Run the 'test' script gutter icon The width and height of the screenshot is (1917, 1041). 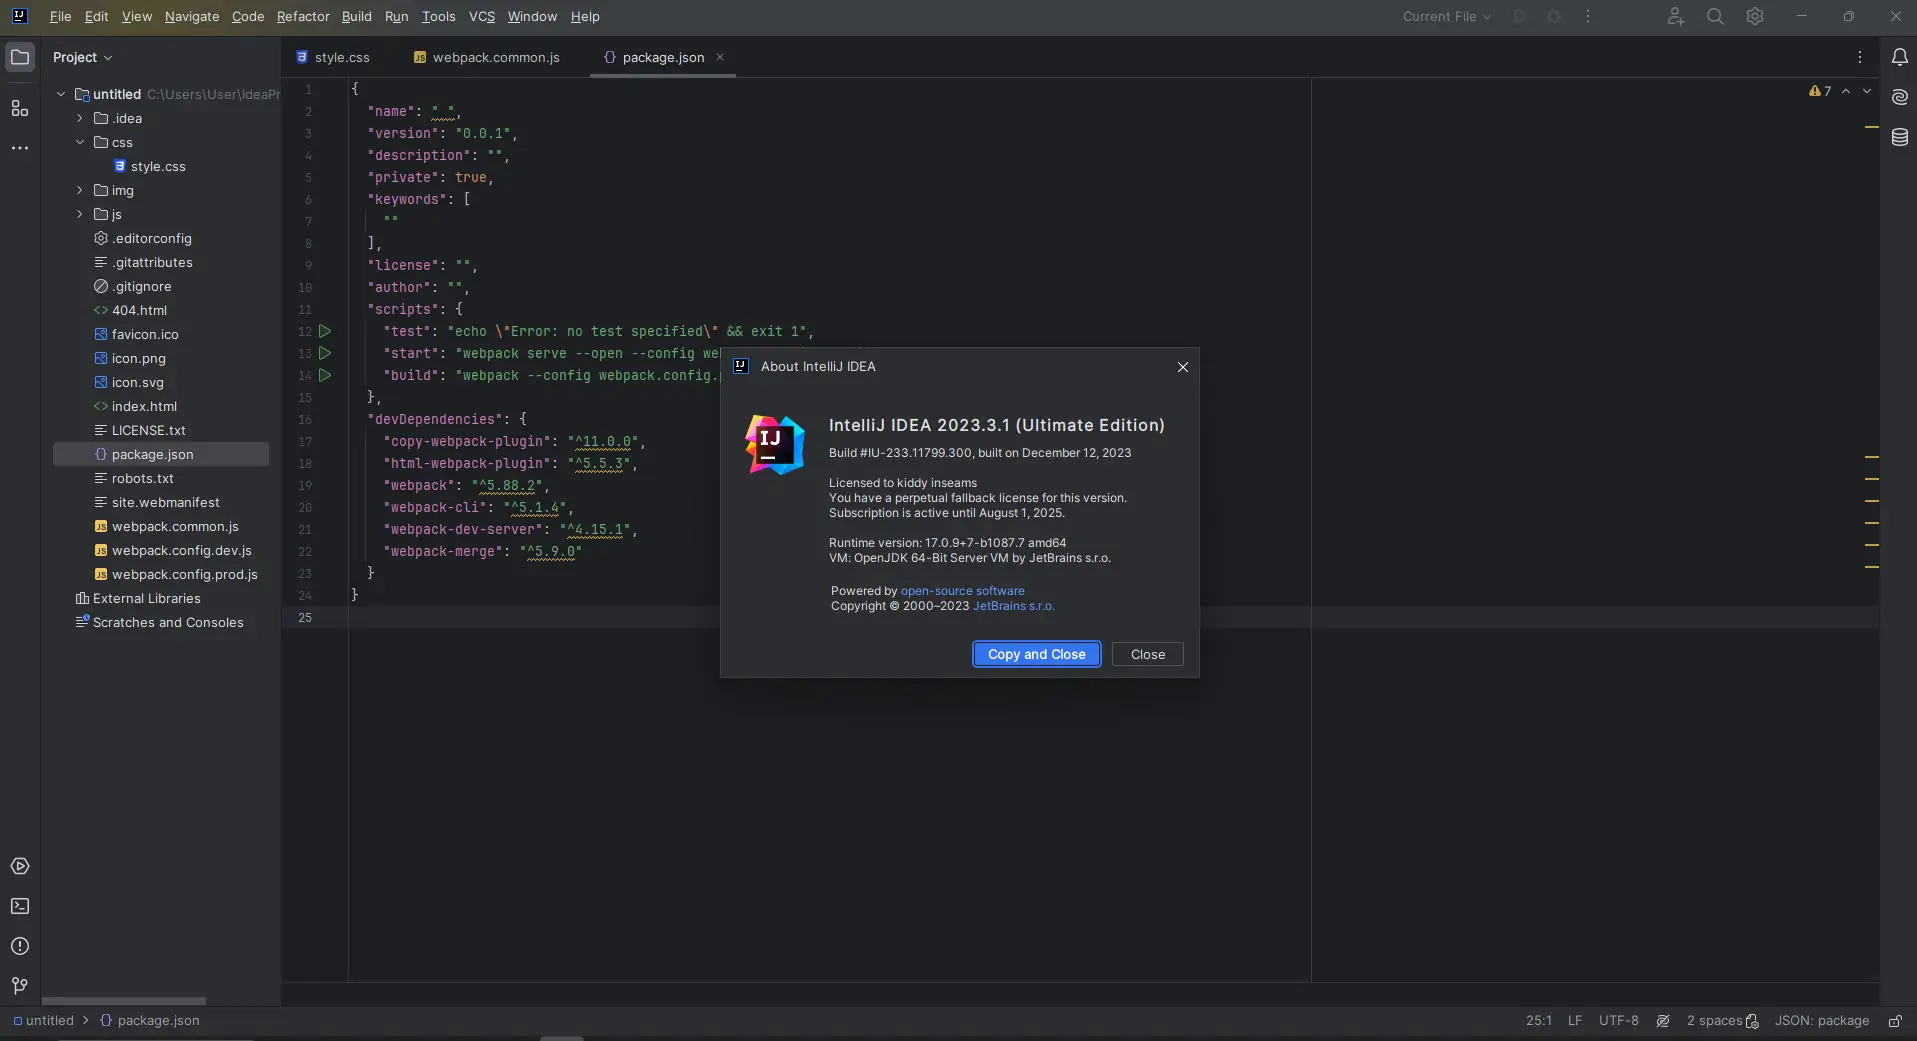point(325,331)
